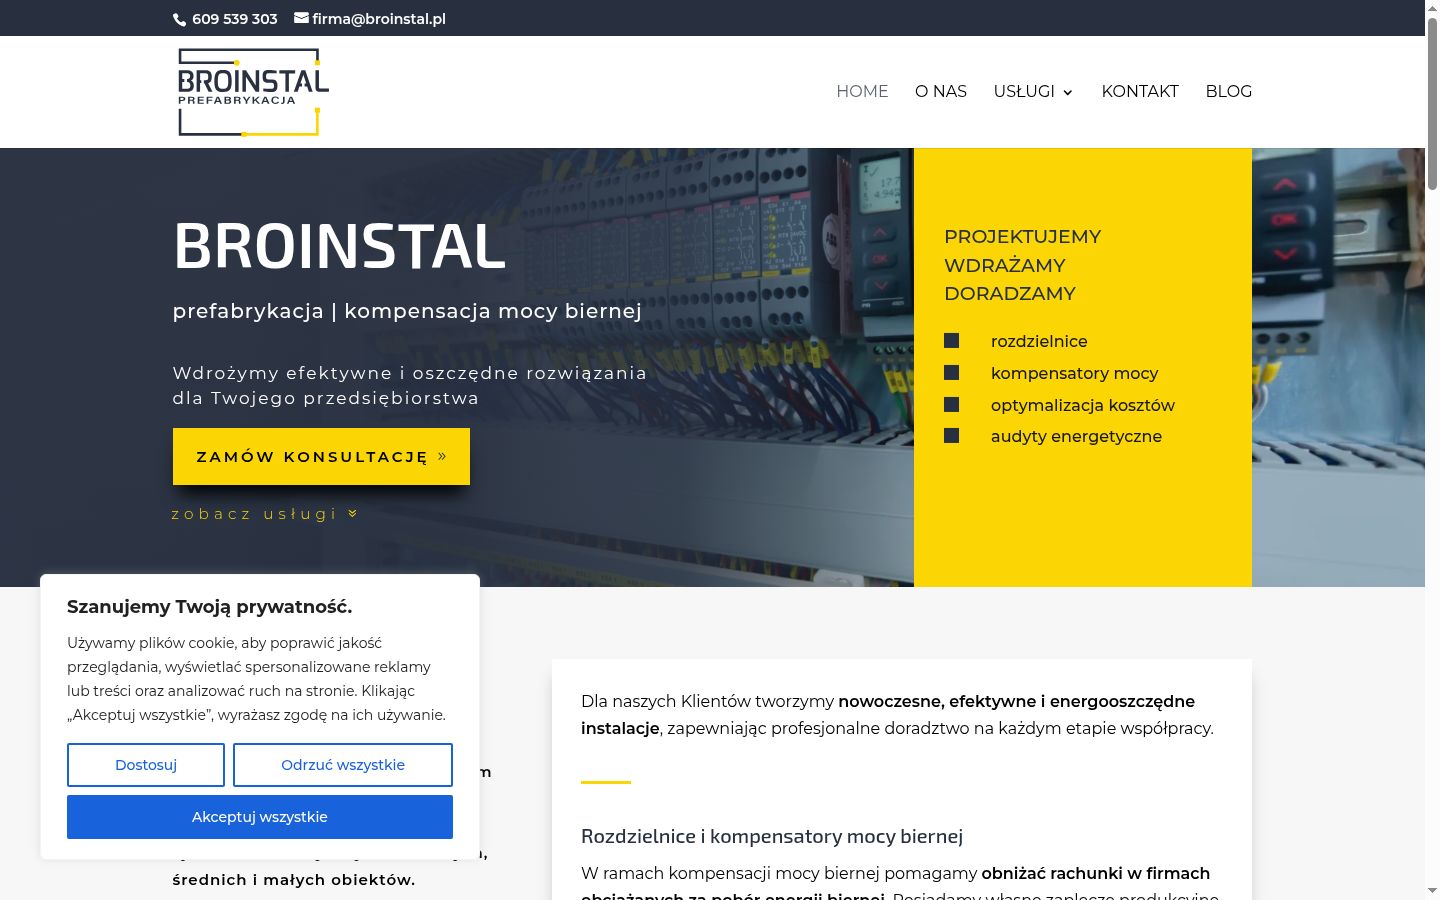Click the bullet square beside optymalizacja kosztów
Image resolution: width=1440 pixels, height=900 pixels.
[951, 405]
